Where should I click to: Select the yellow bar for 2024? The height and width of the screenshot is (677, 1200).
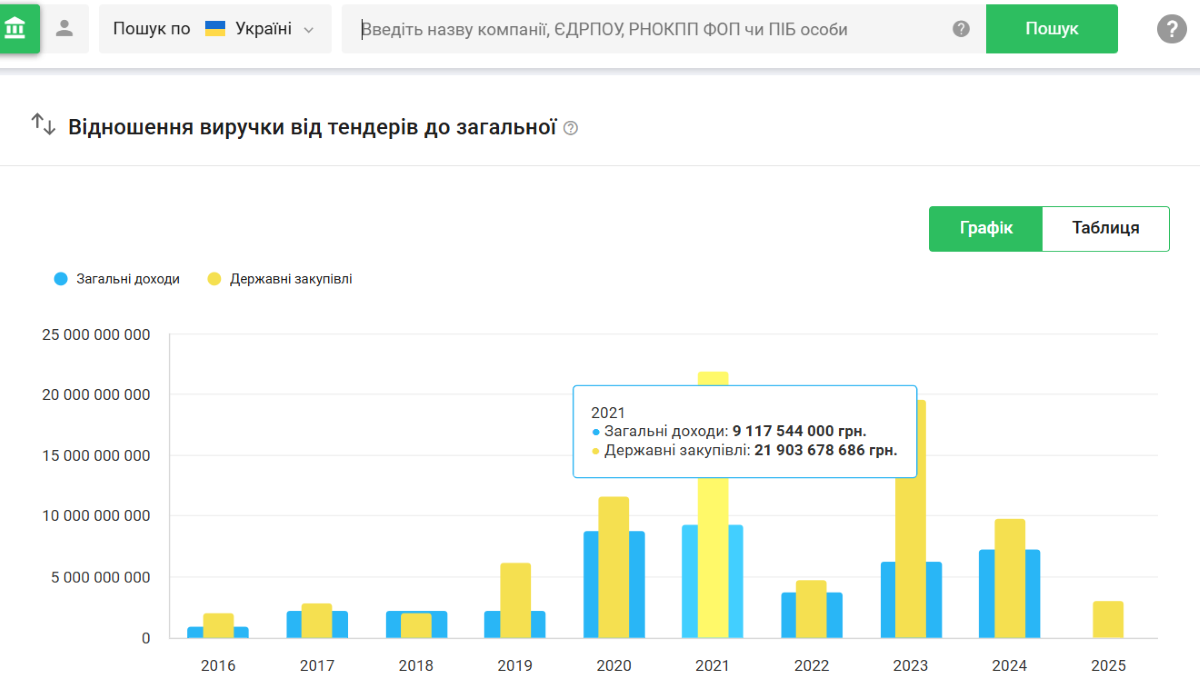coord(1009,578)
